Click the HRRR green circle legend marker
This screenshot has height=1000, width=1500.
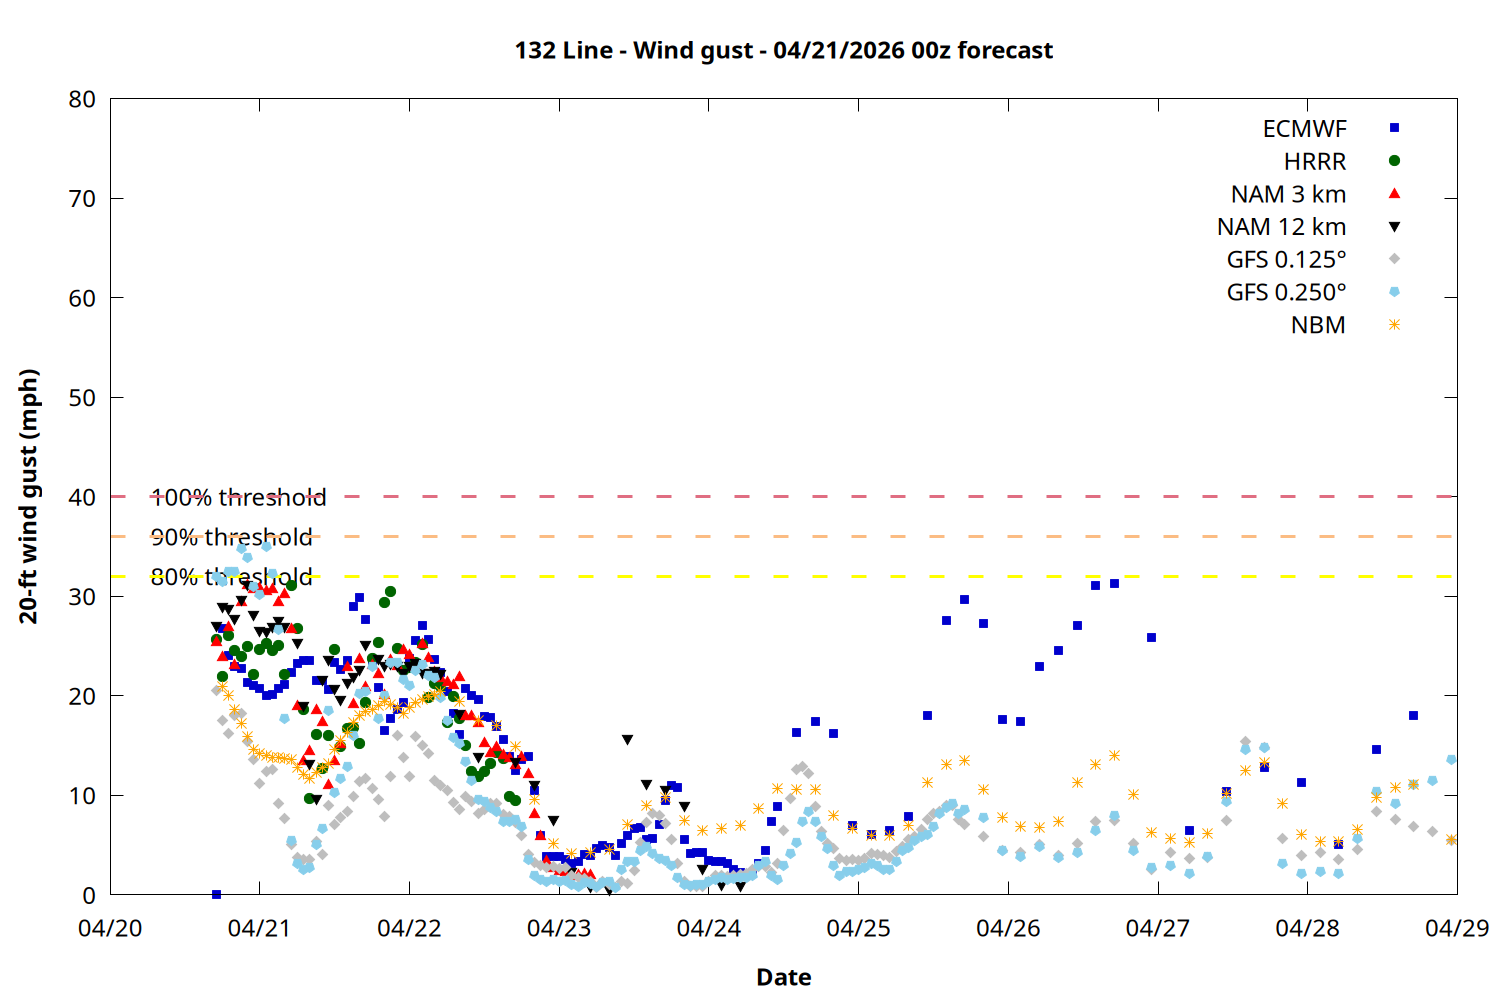(1394, 161)
